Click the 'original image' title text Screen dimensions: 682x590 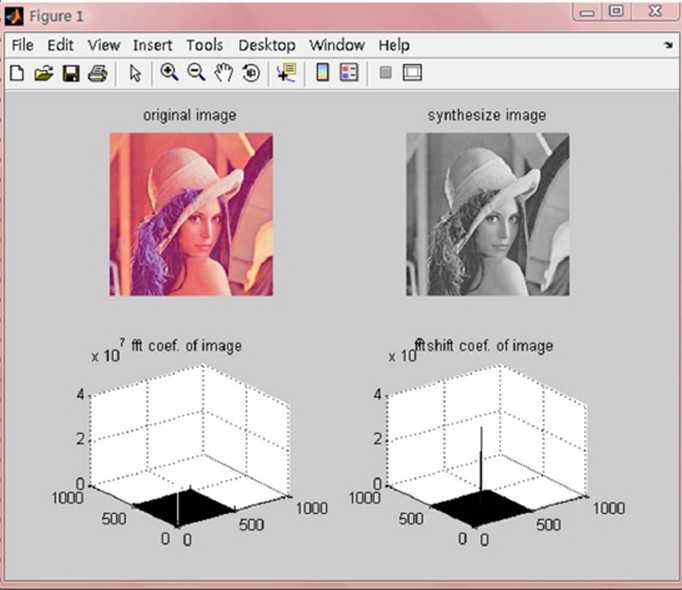(190, 115)
